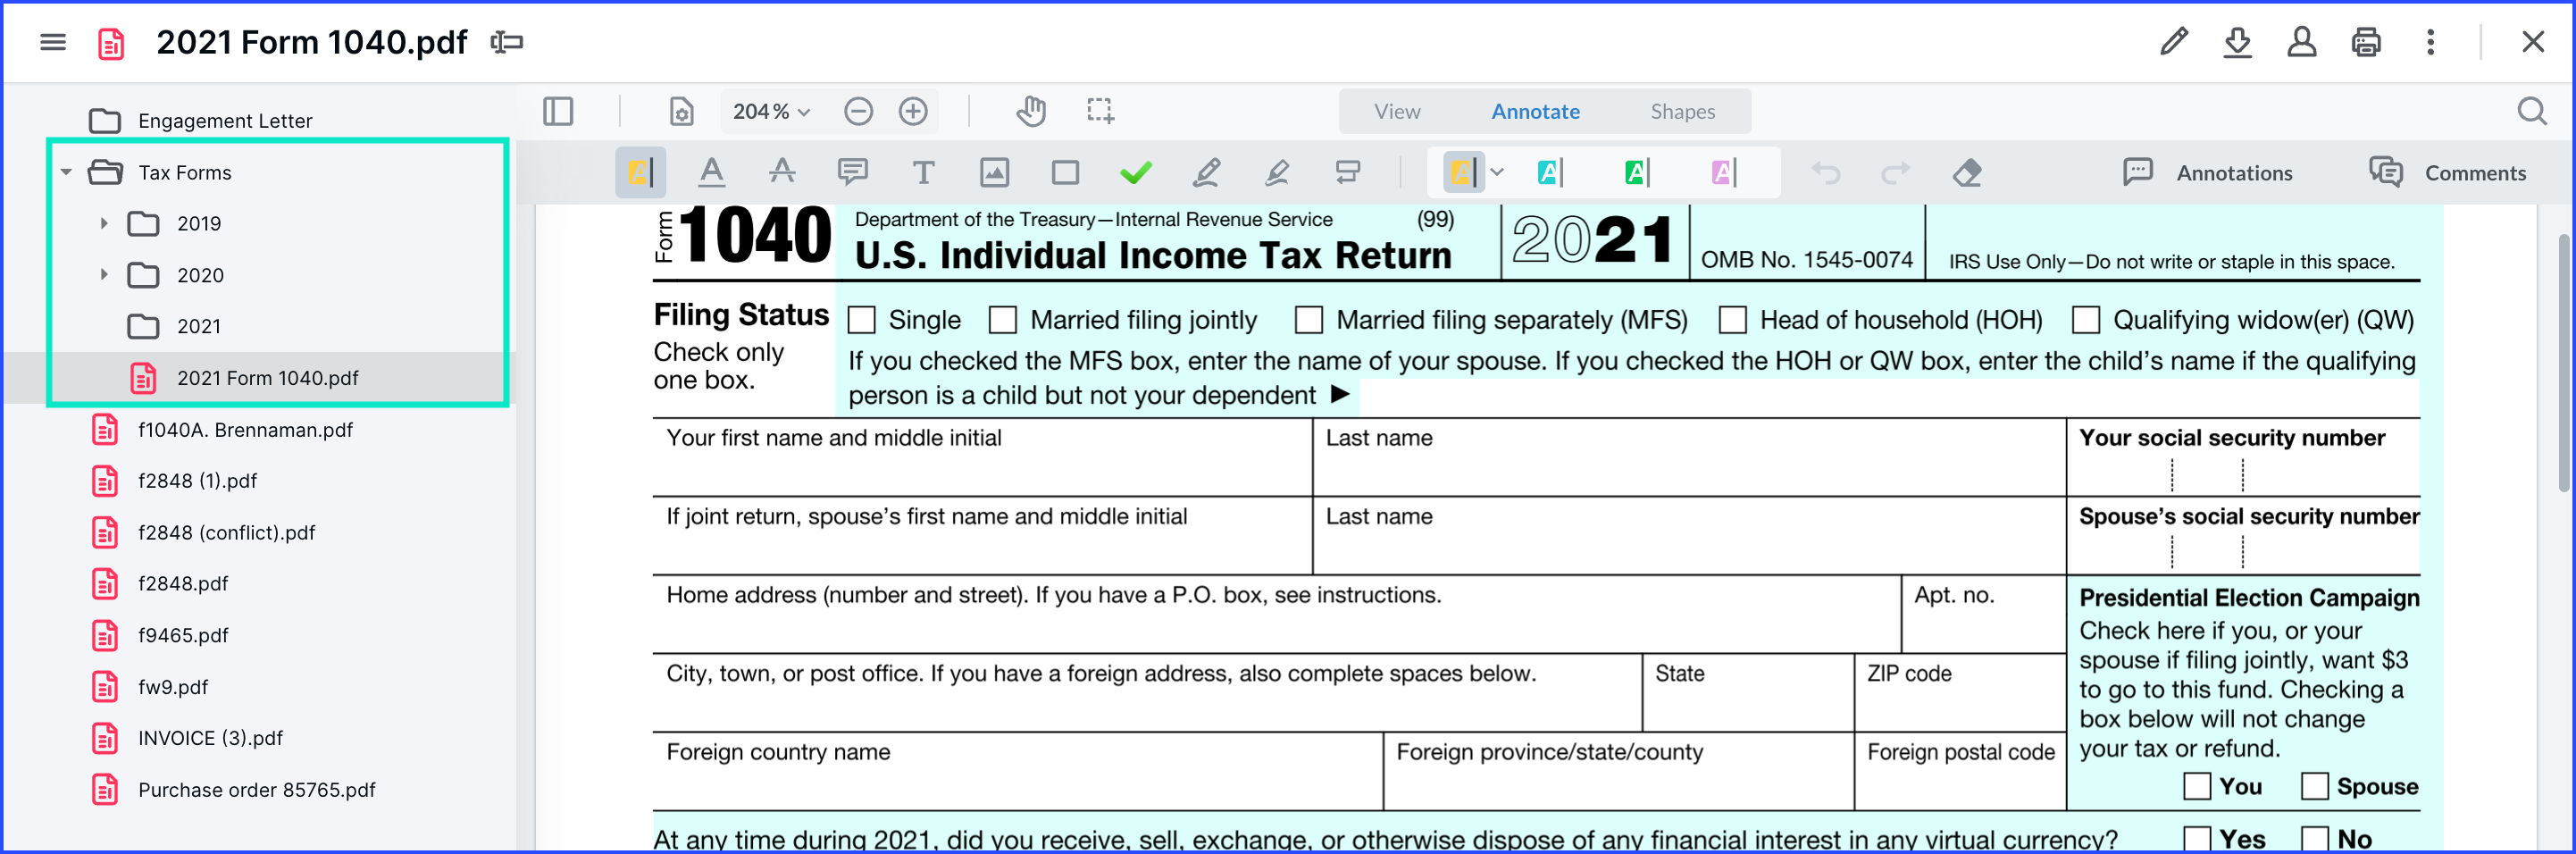Viewport: 2576px width, 854px height.
Task: Add a green checkmark stamp
Action: tap(1135, 173)
